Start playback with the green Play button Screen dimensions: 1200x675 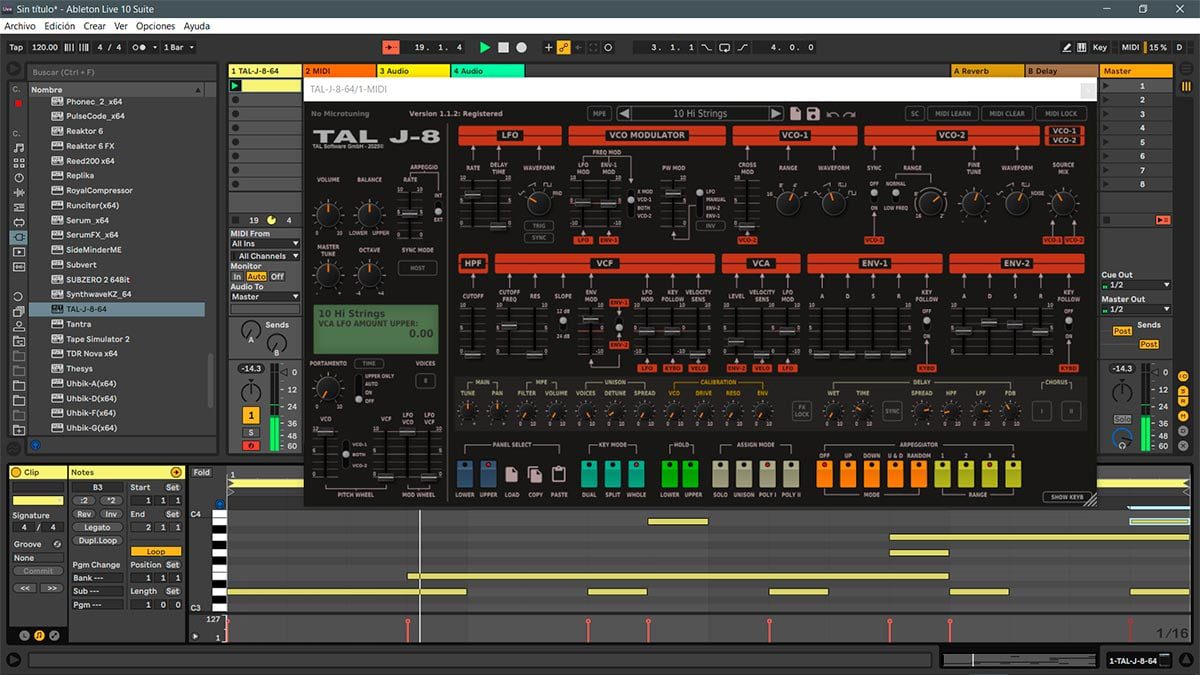tap(485, 47)
